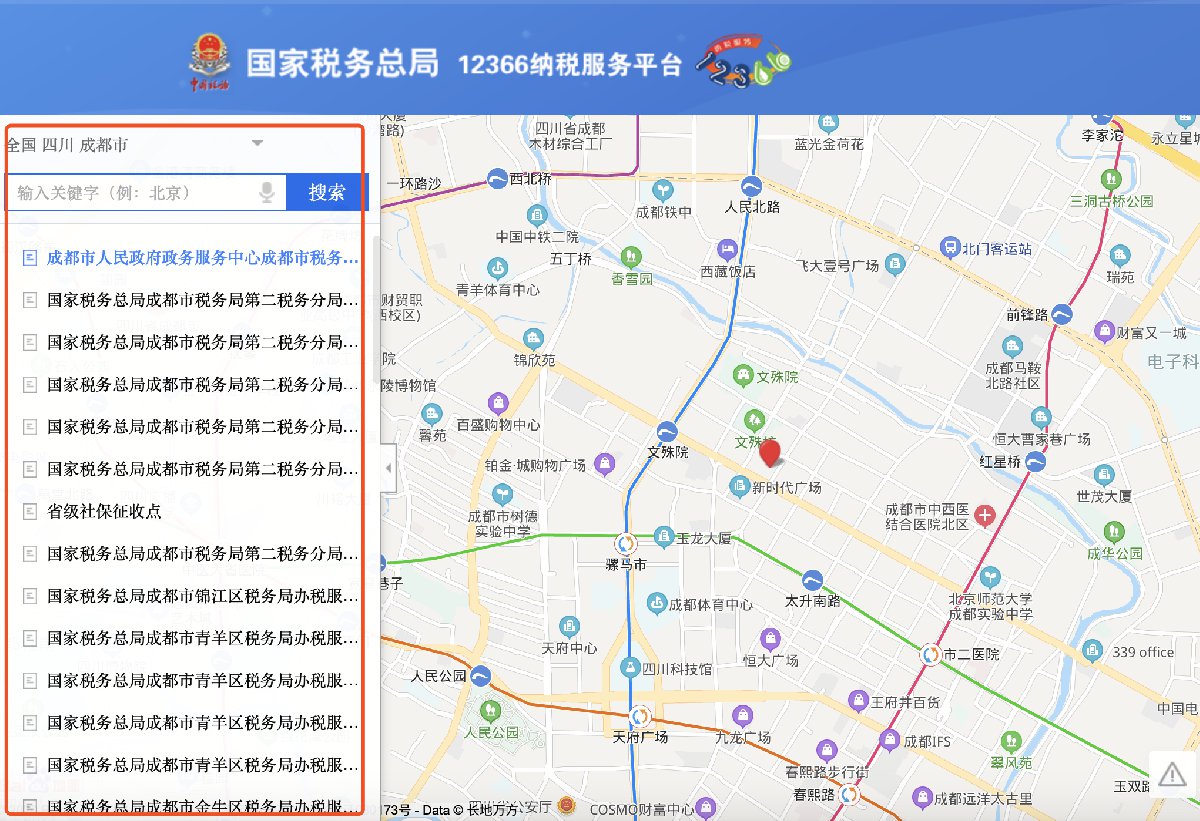Click the 百盛购物中心 shopping bag icon
1200x821 pixels.
coord(497,403)
